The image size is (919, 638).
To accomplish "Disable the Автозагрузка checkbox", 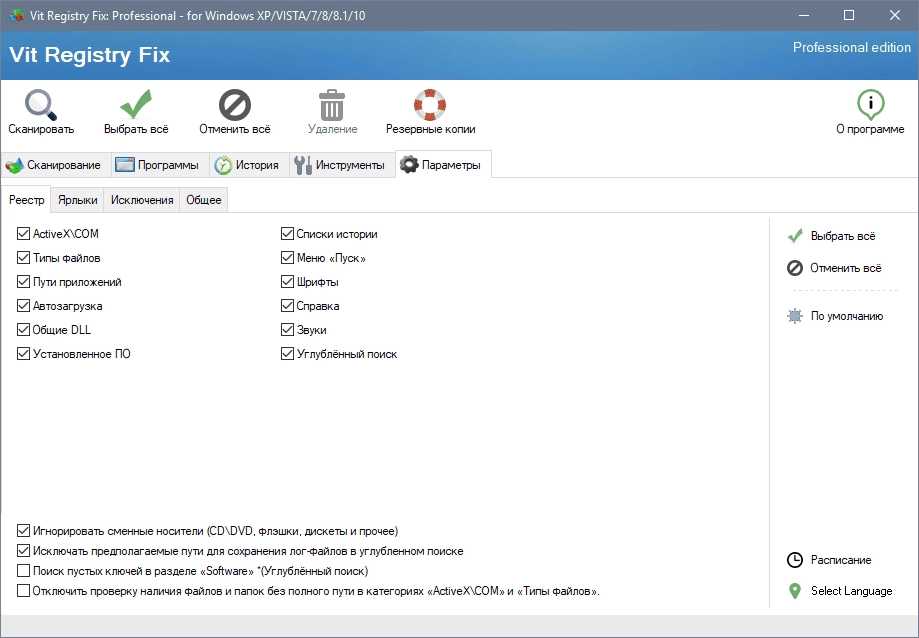I will point(23,306).
